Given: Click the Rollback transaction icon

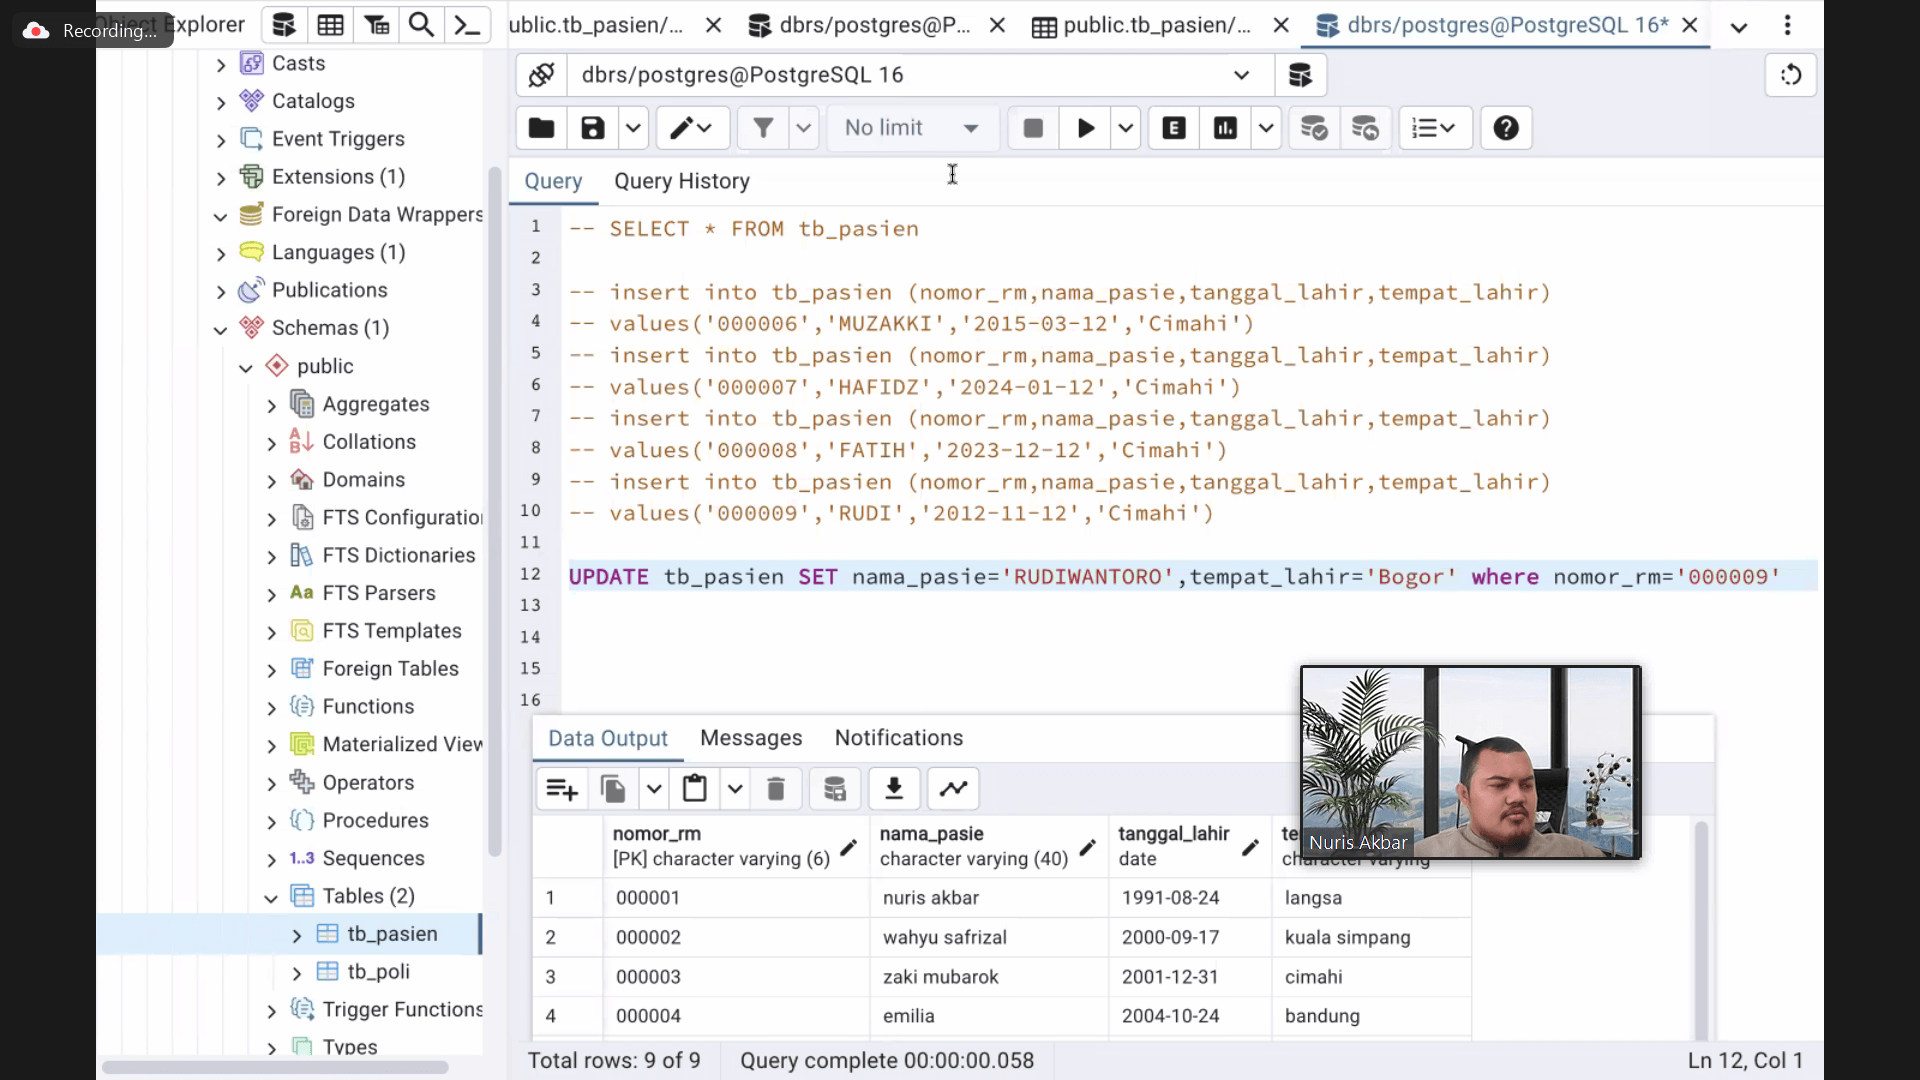Looking at the screenshot, I should pyautogui.click(x=1365, y=128).
